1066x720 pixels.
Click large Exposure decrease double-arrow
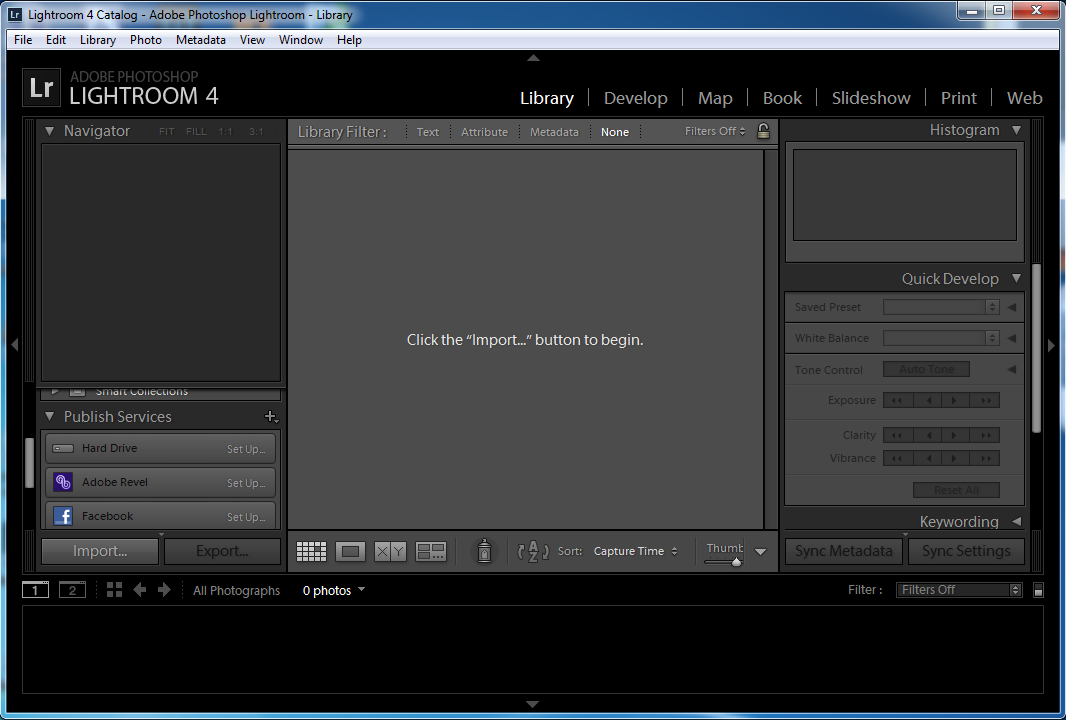click(897, 400)
